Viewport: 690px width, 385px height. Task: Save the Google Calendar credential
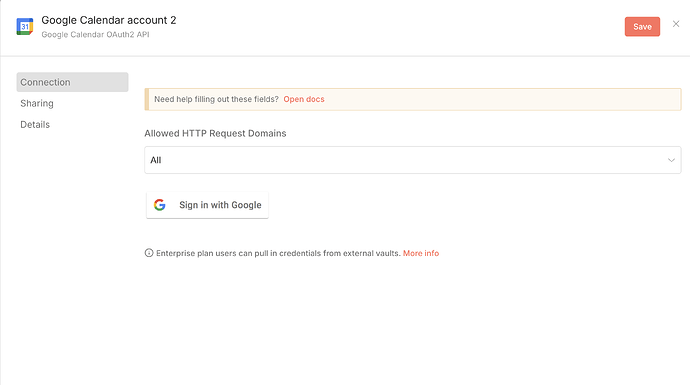click(642, 26)
